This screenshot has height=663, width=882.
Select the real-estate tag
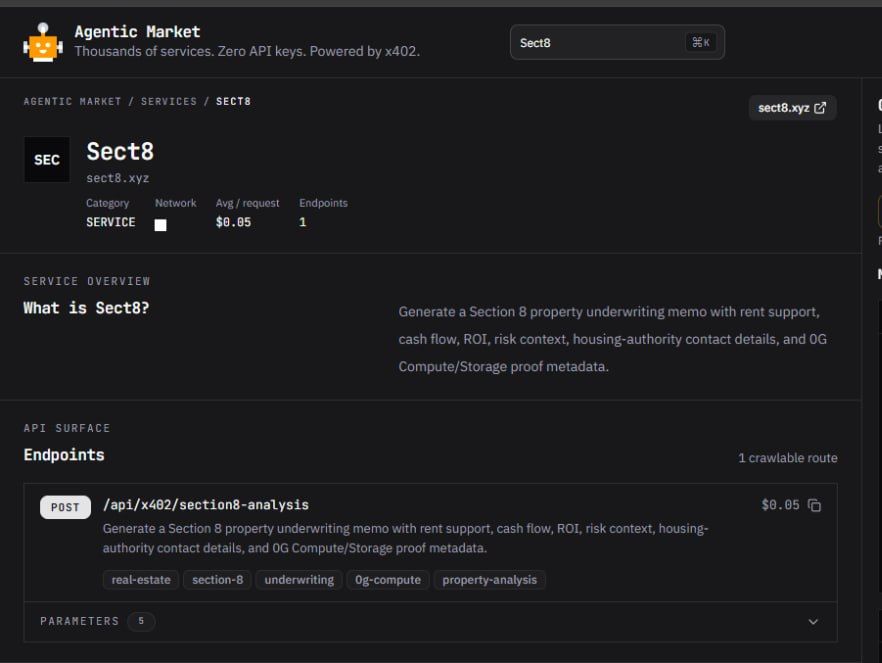pyautogui.click(x=141, y=580)
